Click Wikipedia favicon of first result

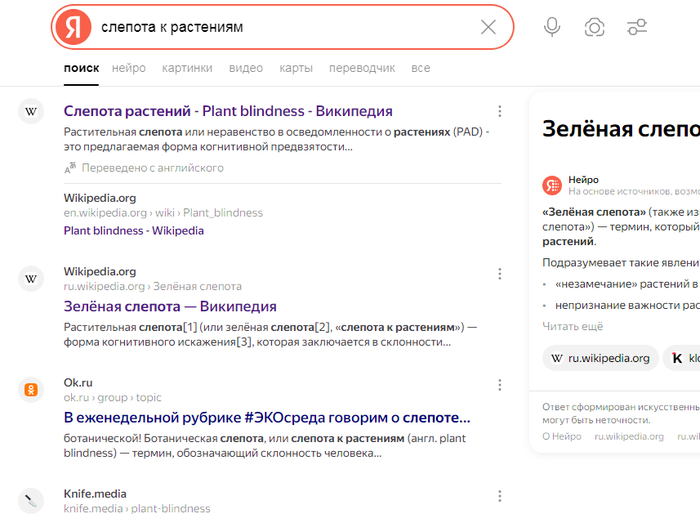coord(31,112)
